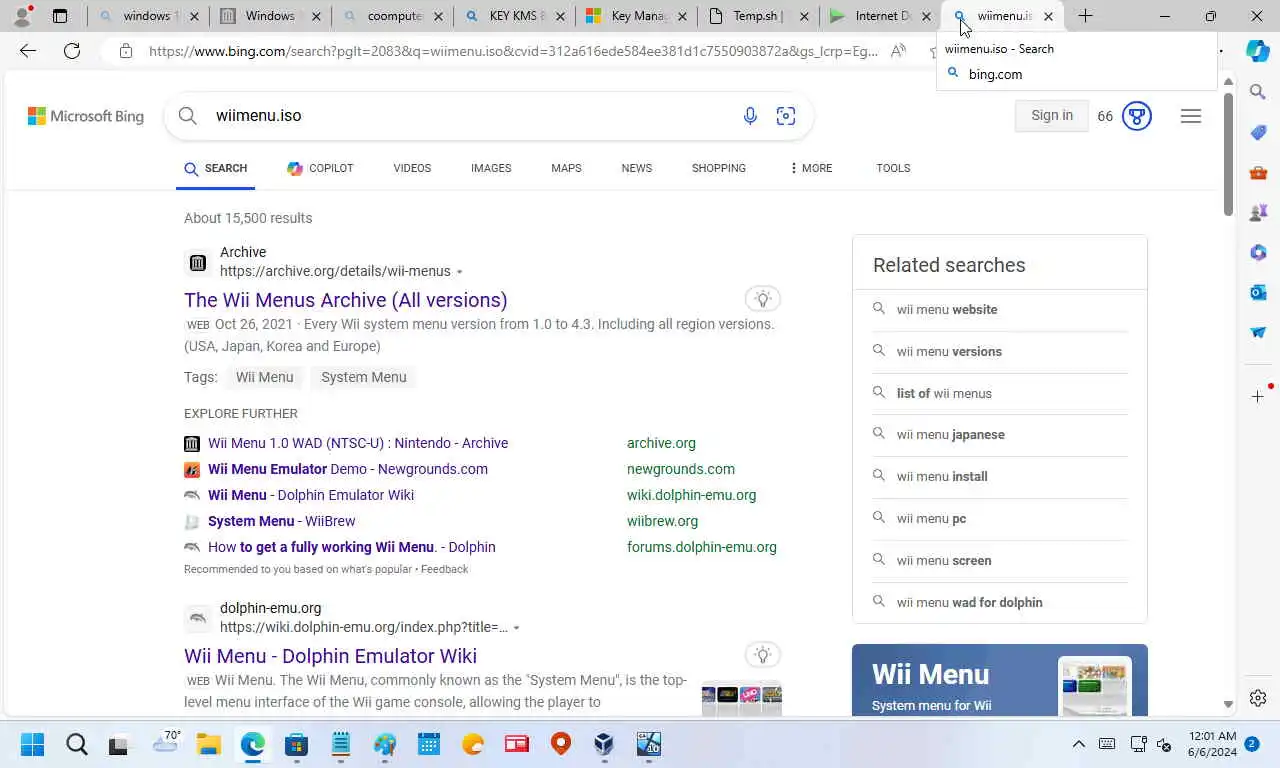Click the page vertical scrollbar thumb

pyautogui.click(x=1228, y=154)
